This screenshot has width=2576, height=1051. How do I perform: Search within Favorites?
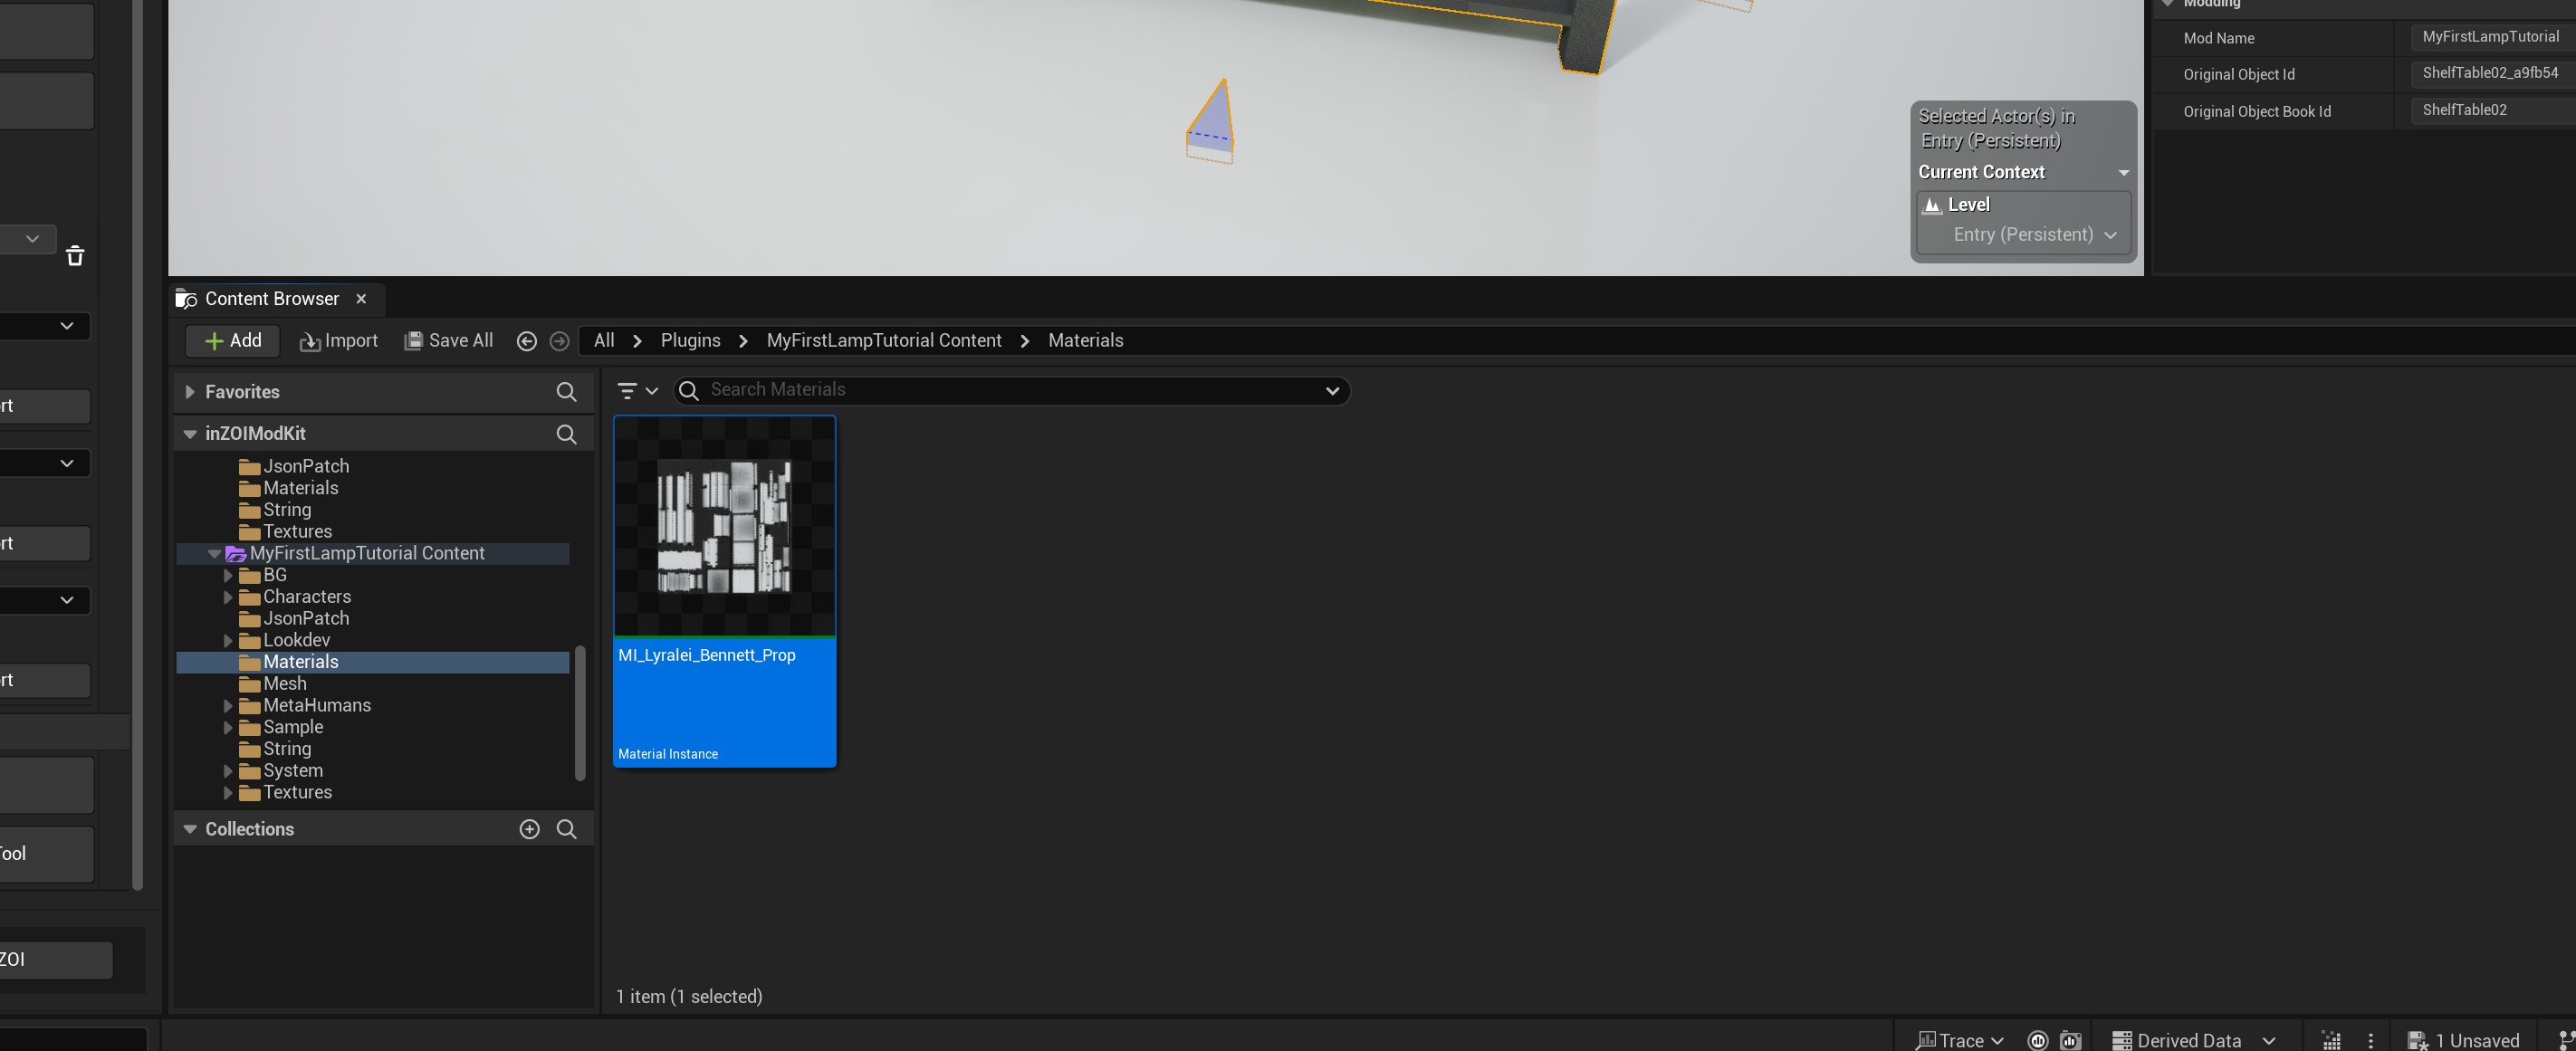(x=566, y=392)
